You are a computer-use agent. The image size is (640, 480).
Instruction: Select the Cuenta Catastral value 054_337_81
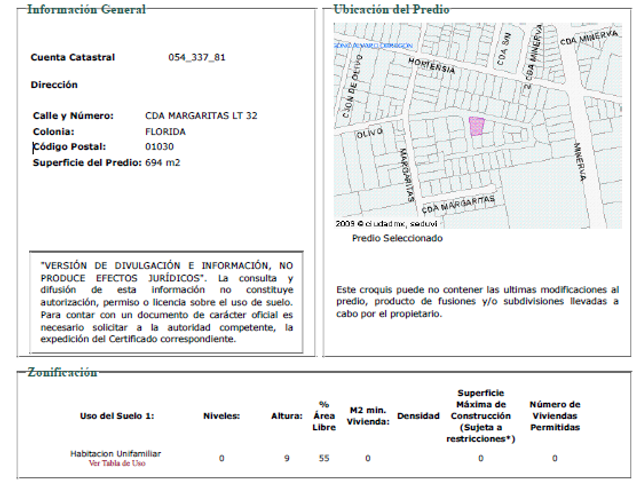pos(197,57)
